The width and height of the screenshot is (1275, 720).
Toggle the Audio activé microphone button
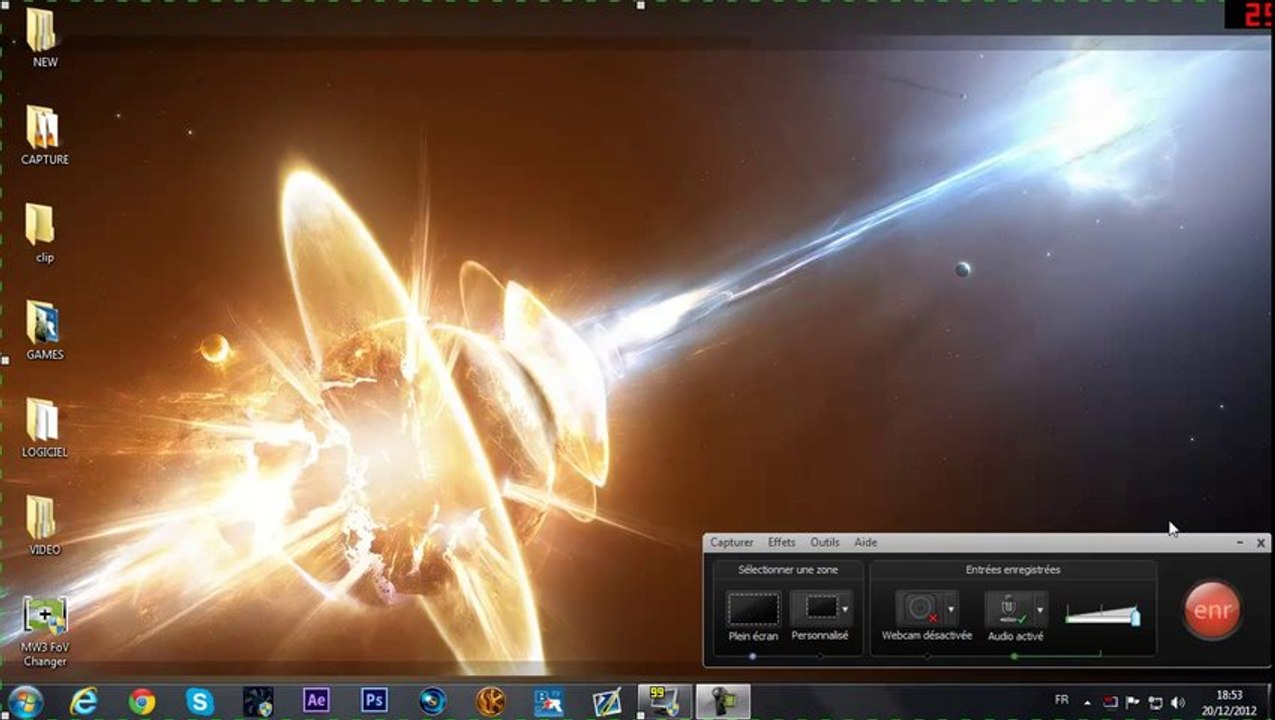pos(1009,608)
